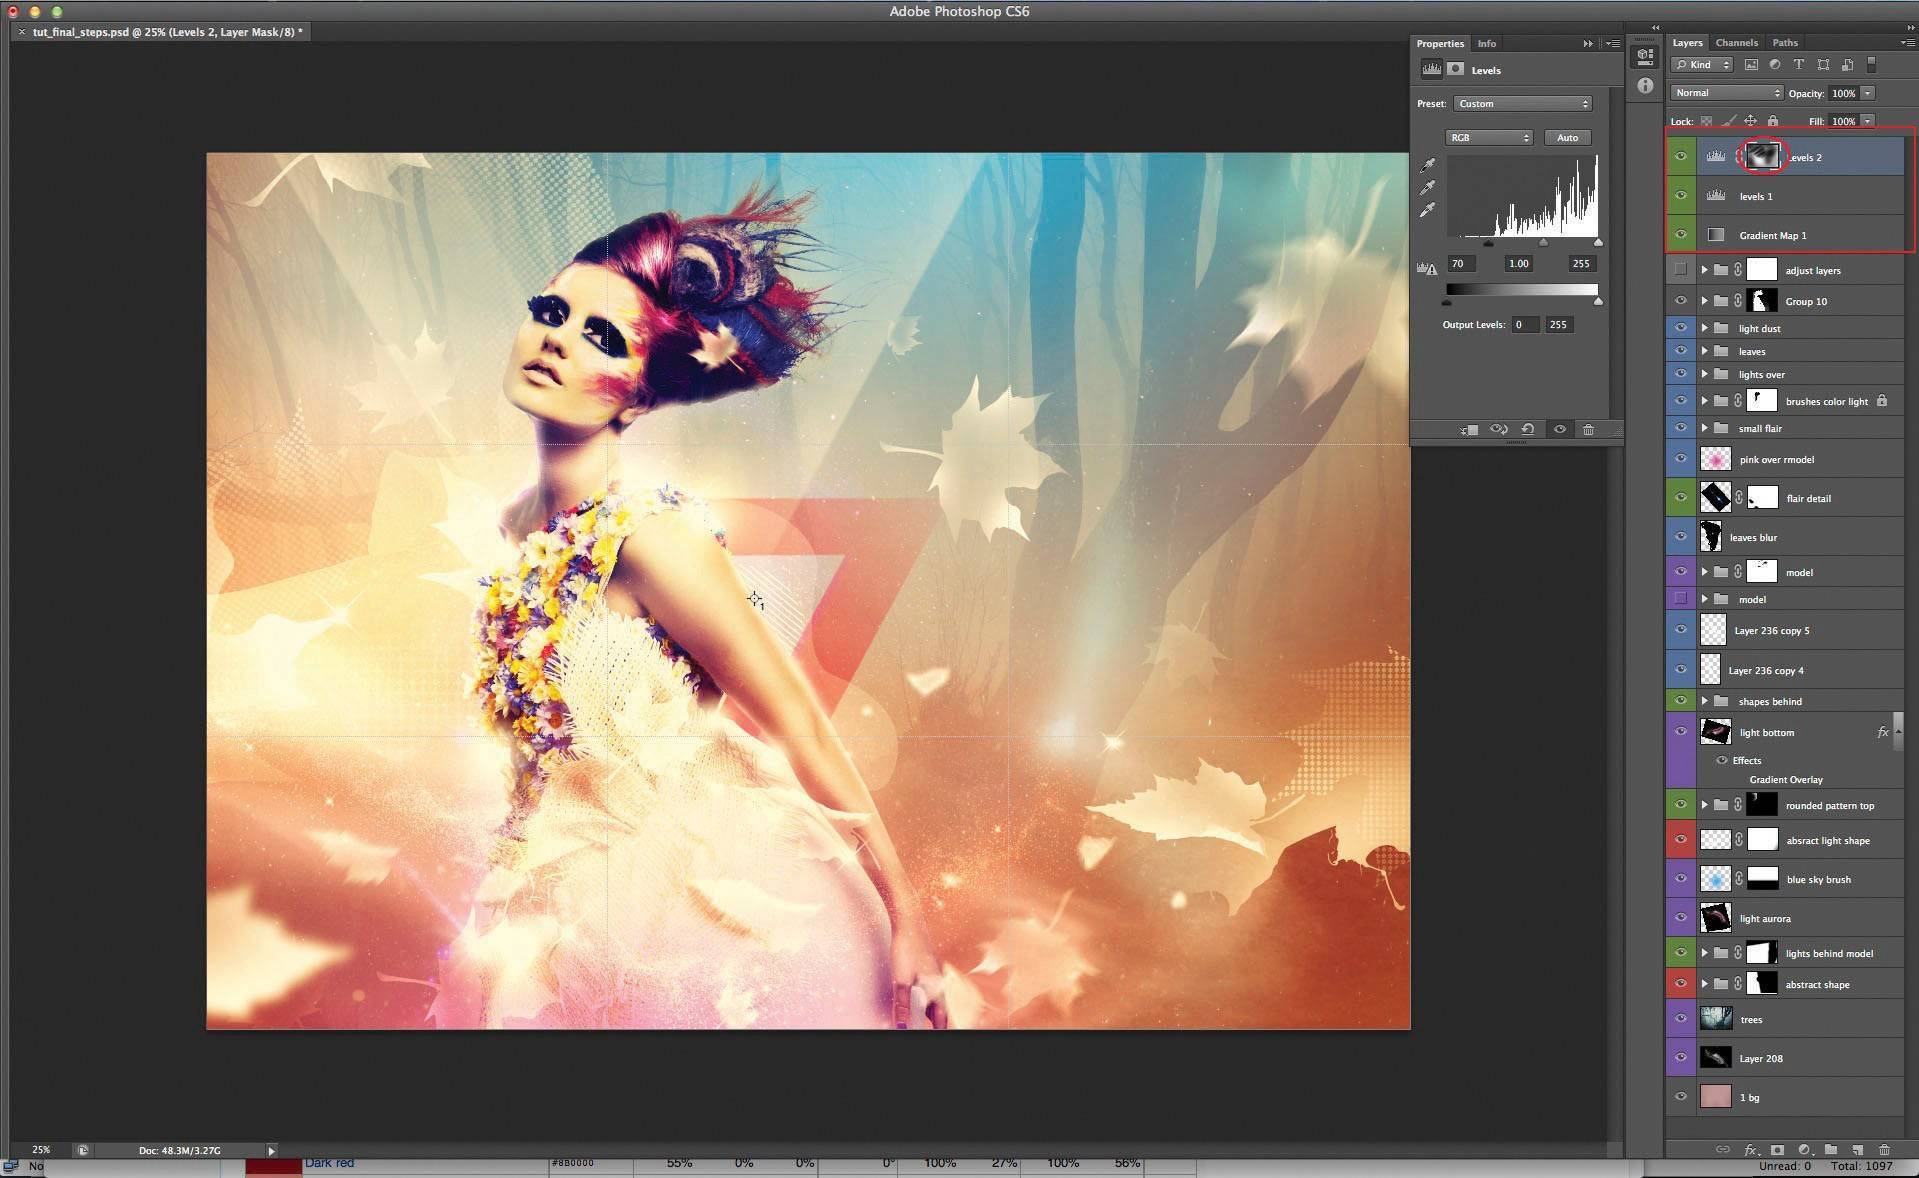Hide the 1 bg layer
This screenshot has height=1178, width=1919.
click(x=1681, y=1097)
